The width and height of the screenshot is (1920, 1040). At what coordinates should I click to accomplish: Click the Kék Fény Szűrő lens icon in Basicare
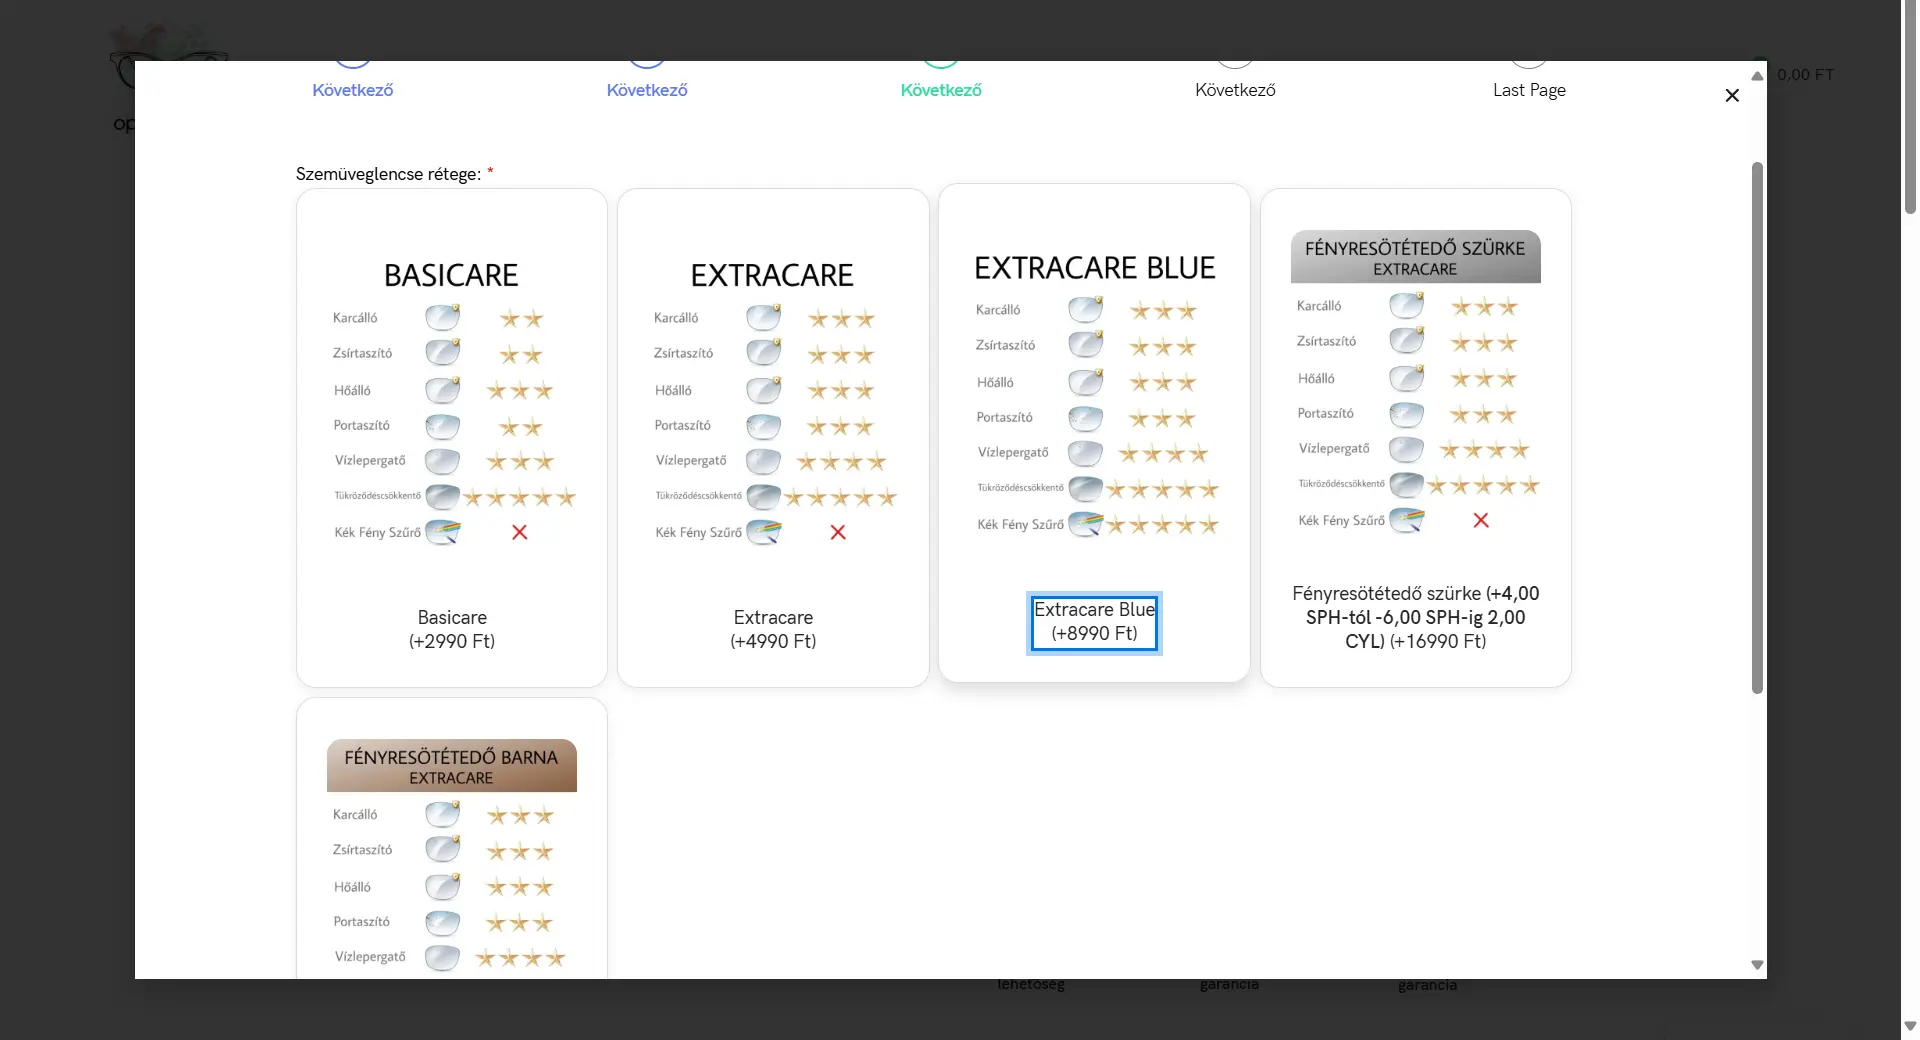(443, 532)
